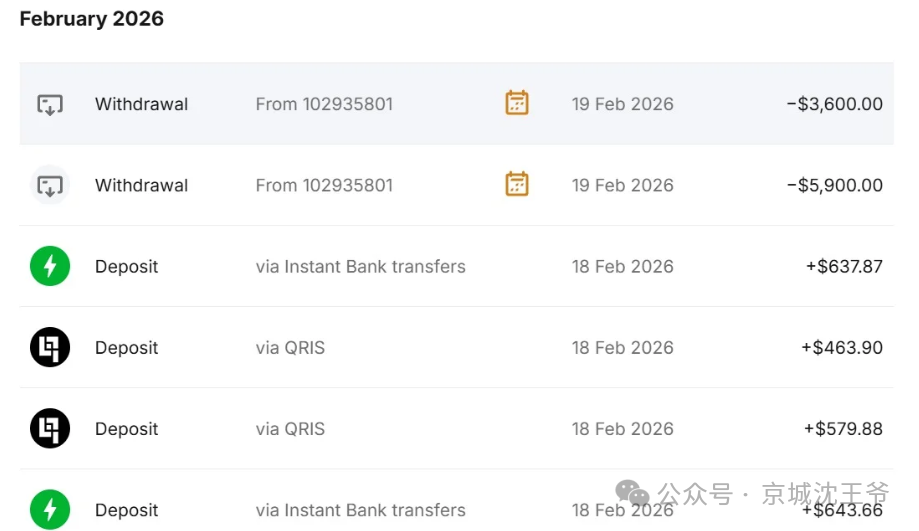This screenshot has height=531, width=919.
Task: Click the withdrawal icon for the -$3,600.00 transaction
Action: [50, 104]
